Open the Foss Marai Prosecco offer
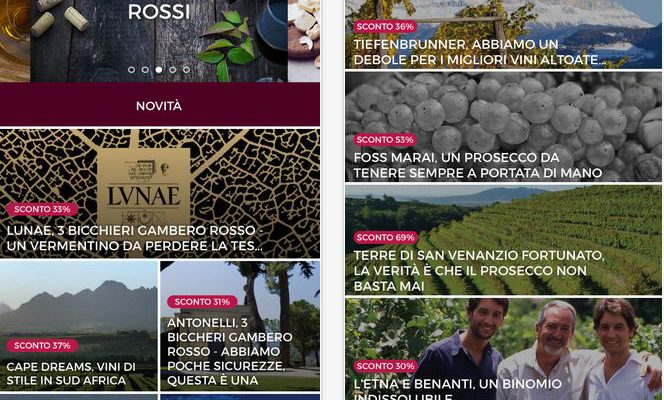Viewport: 664px width, 400px height. (503, 127)
